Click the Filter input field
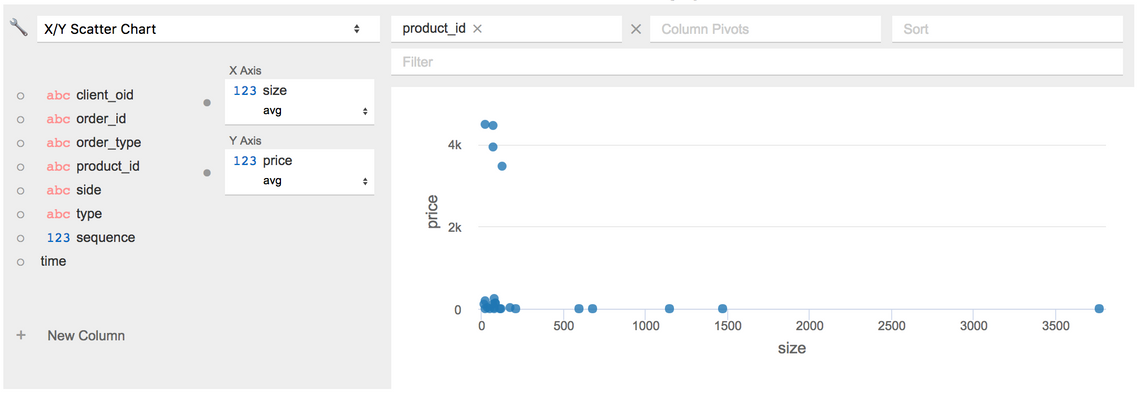Viewport: 1140px width, 396px height. click(757, 62)
